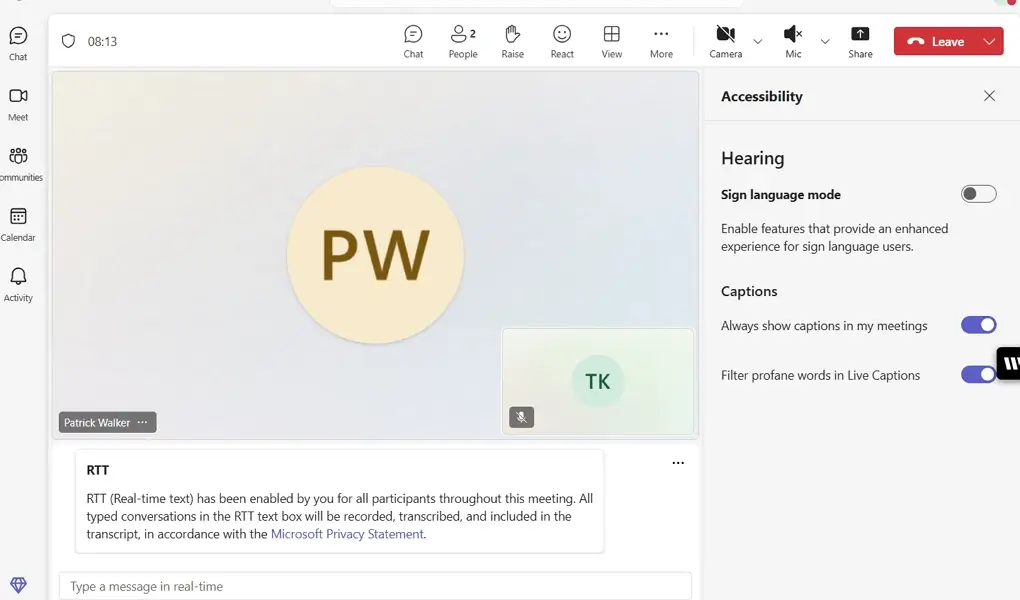
Task: Disable always show captions in meetings
Action: [978, 324]
